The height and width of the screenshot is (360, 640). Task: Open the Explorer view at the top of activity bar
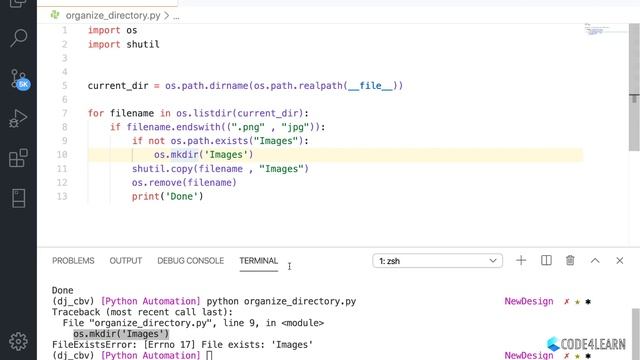pos(18,4)
